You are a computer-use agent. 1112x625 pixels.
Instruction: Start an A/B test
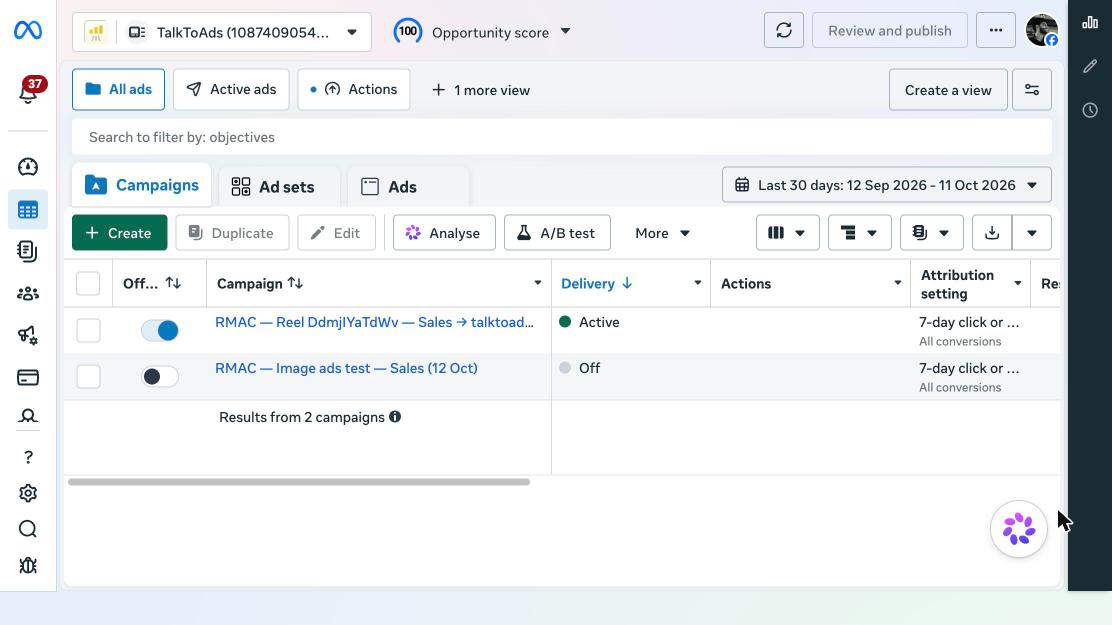557,233
